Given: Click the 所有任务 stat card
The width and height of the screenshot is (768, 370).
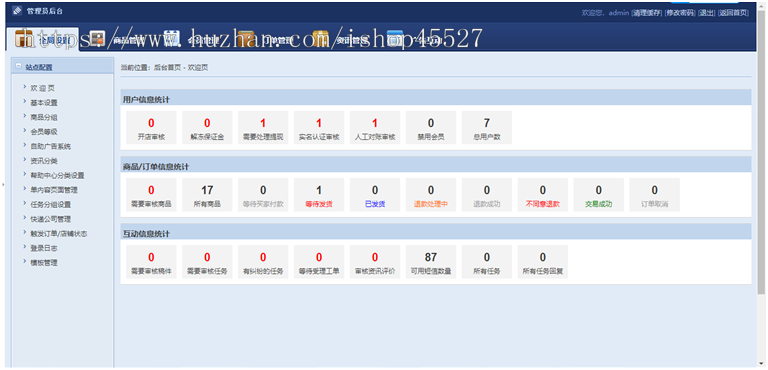Looking at the screenshot, I should tap(487, 262).
